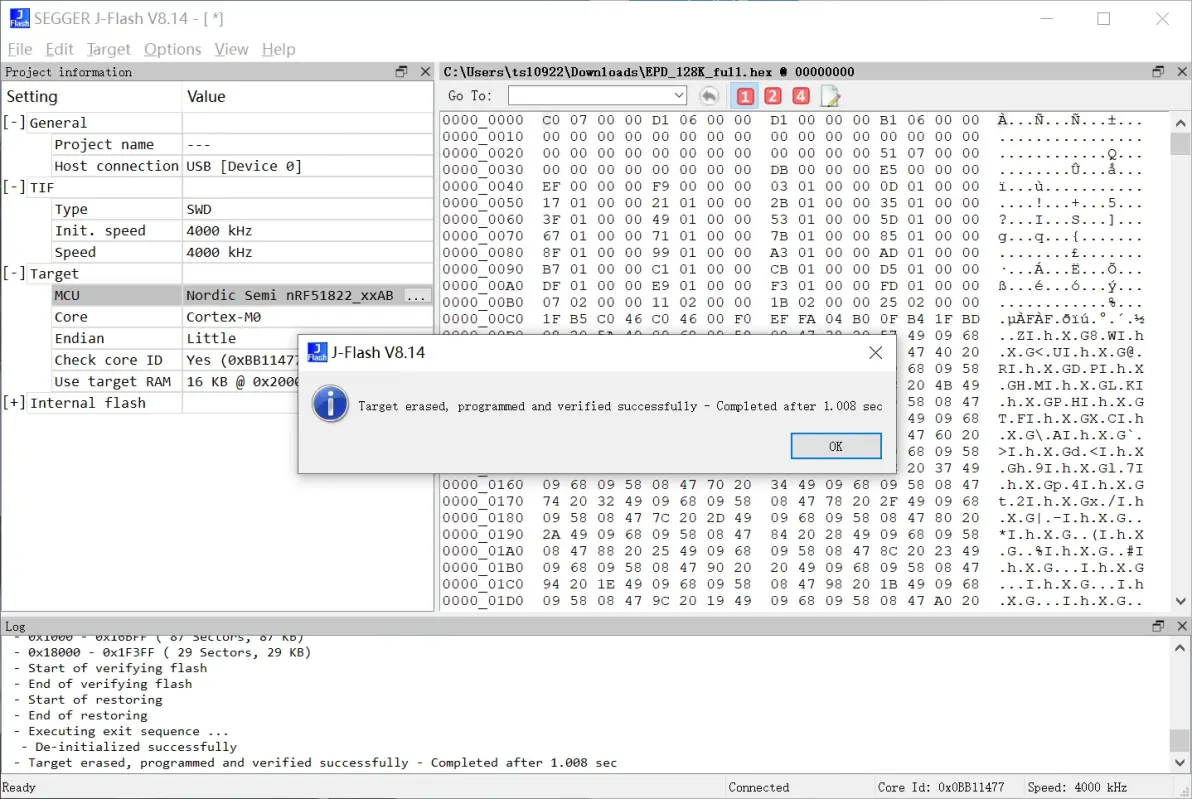Close the Project information panel

coord(425,71)
